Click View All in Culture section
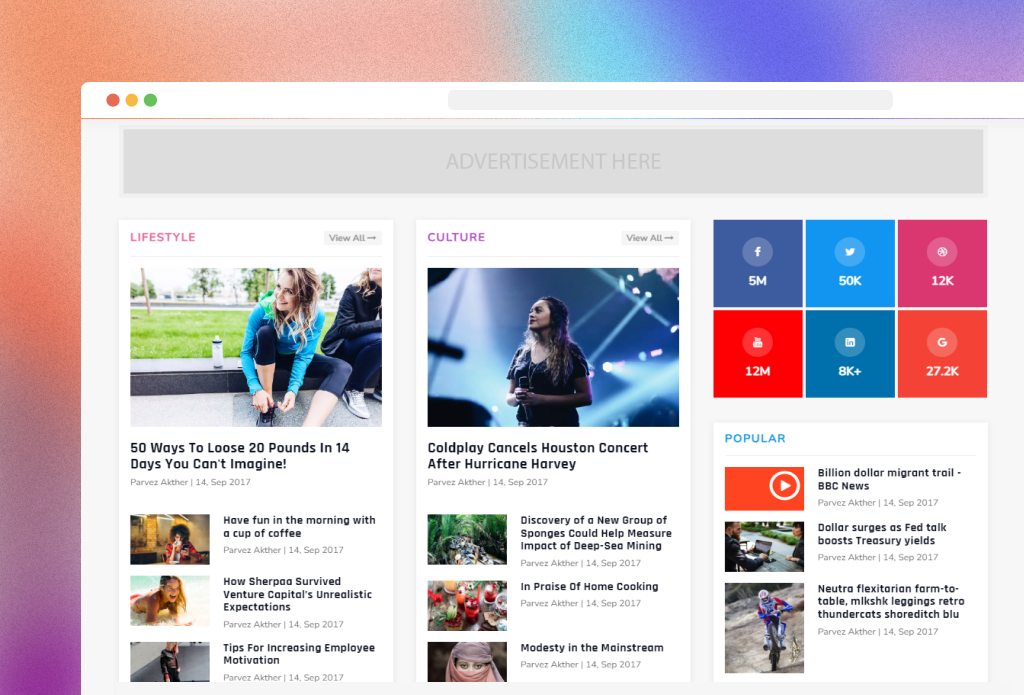Screen dimensions: 1024x695 tap(649, 238)
